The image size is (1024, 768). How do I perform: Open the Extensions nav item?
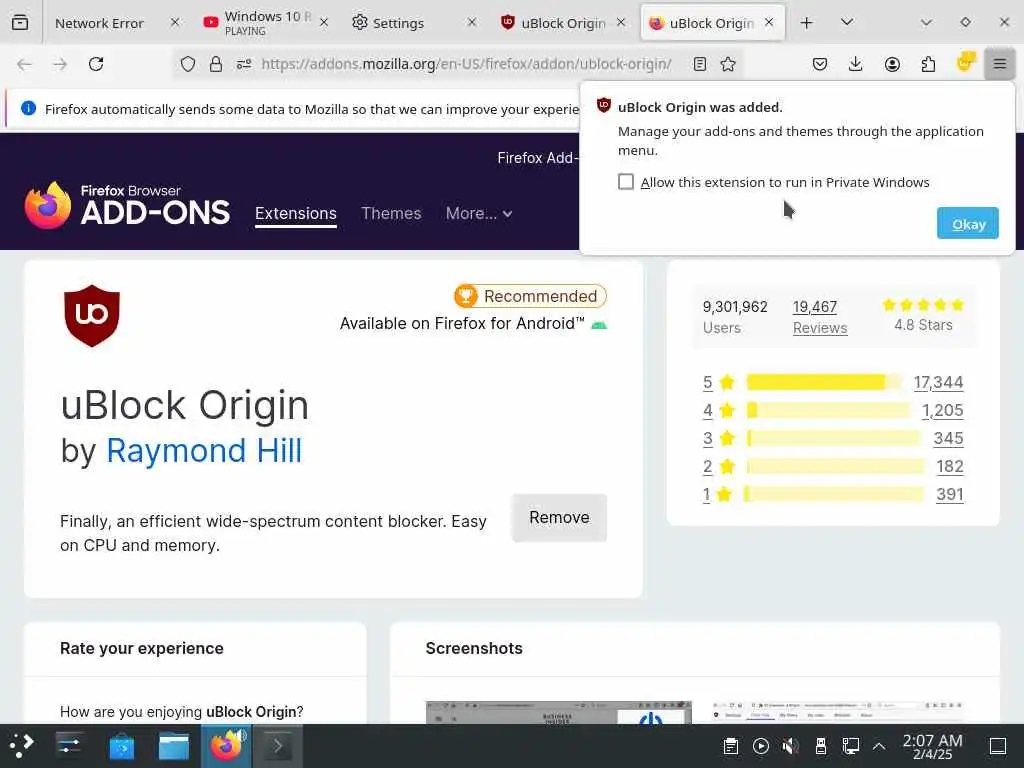[296, 214]
